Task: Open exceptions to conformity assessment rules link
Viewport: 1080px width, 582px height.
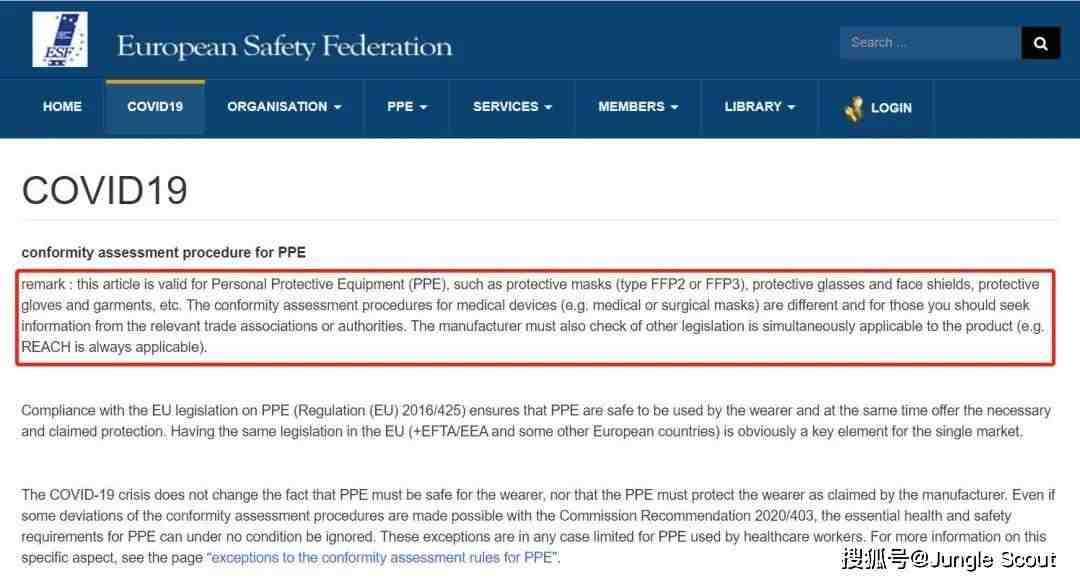Action: coord(382,557)
